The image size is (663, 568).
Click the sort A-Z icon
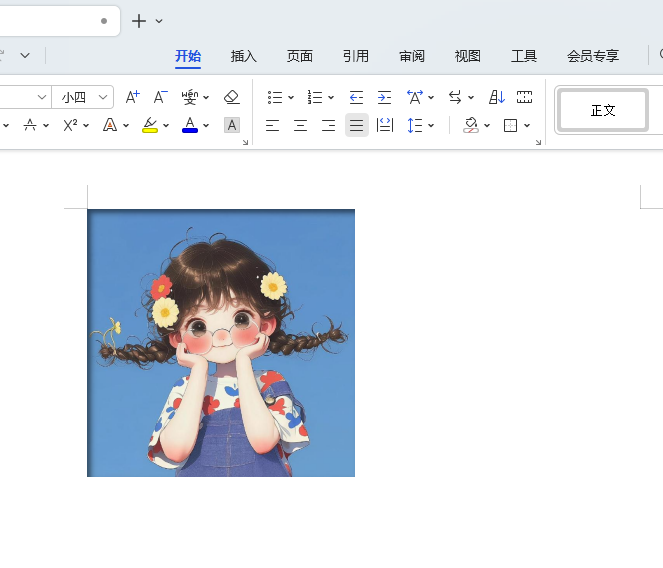tap(497, 97)
